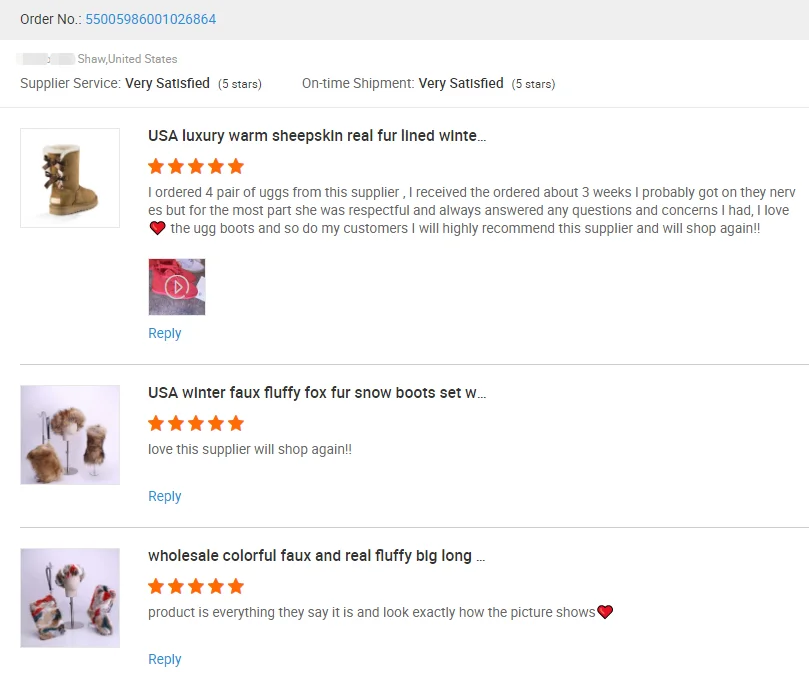This screenshot has width=809, height=690.
Task: Reply to the wholesale fluffy fur review
Action: tap(164, 659)
